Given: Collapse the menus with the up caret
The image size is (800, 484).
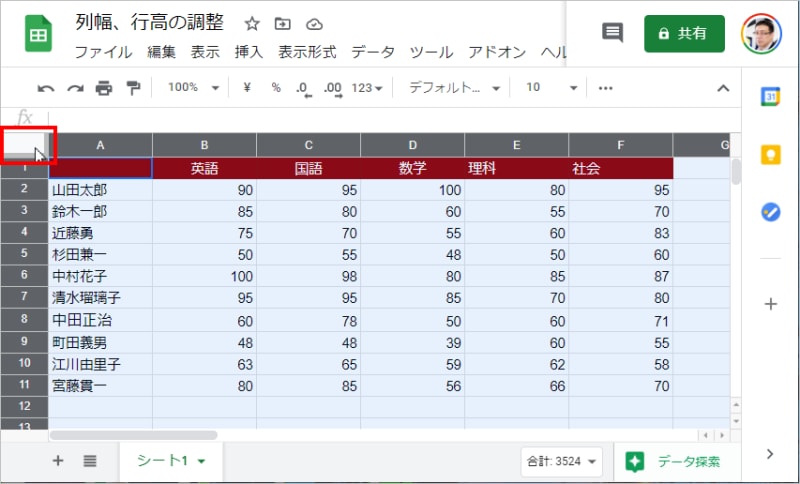Looking at the screenshot, I should (723, 88).
